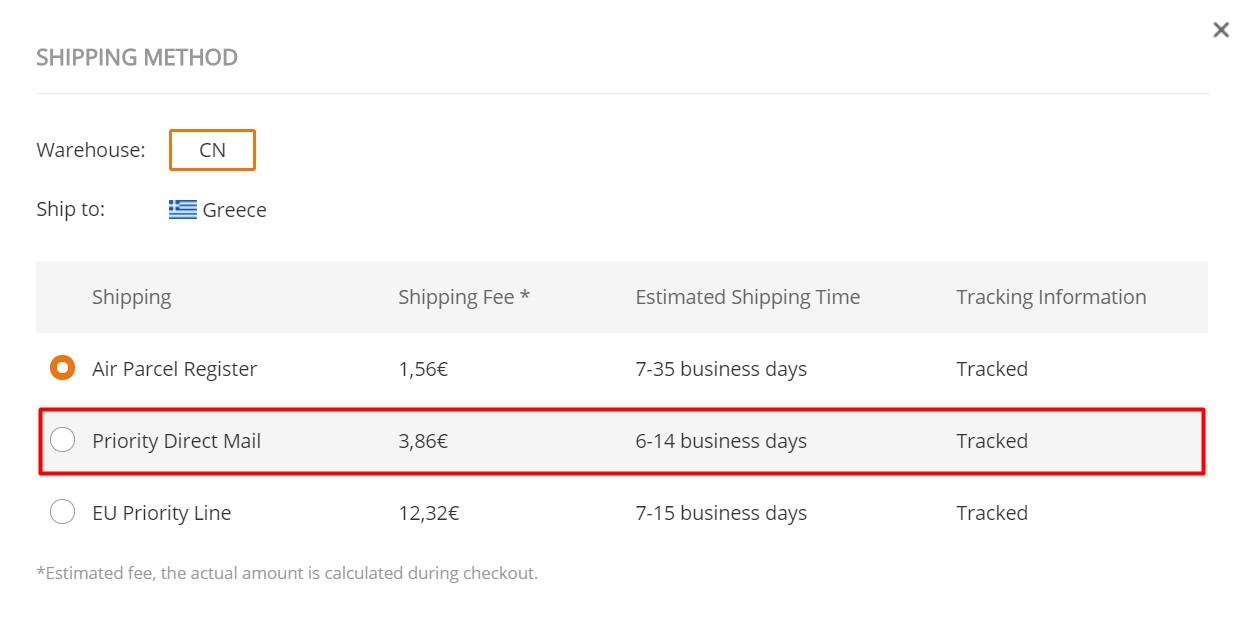This screenshot has width=1246, height=624.
Task: Select the Air Parcel Register radio button
Action: [63, 368]
